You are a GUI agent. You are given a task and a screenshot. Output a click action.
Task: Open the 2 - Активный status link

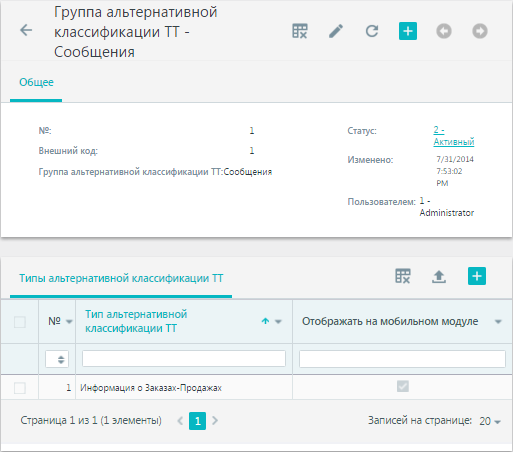[x=454, y=136]
